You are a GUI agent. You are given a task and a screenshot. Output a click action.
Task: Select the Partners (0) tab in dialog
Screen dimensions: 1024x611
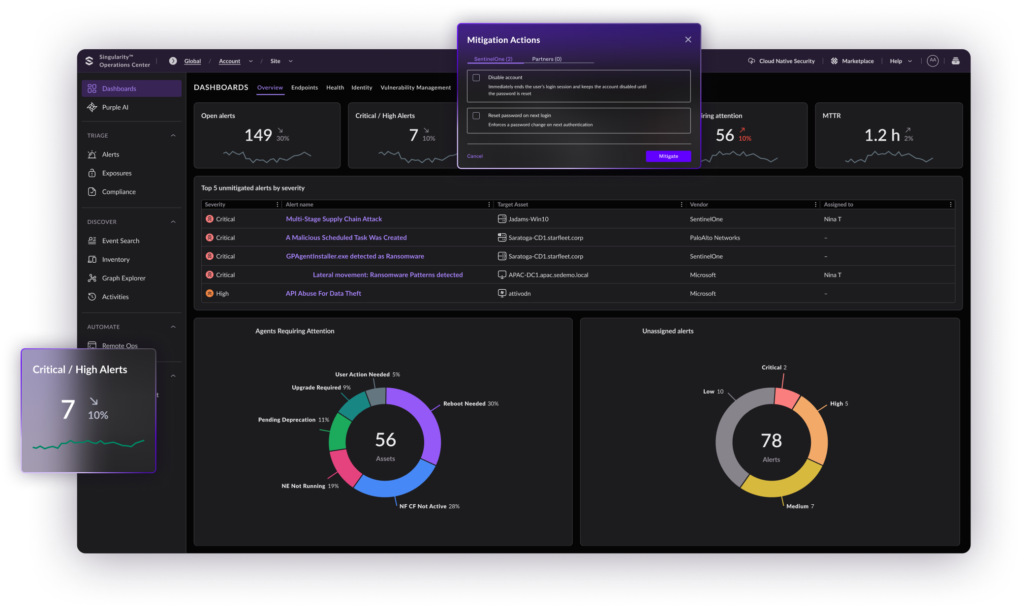coord(547,59)
